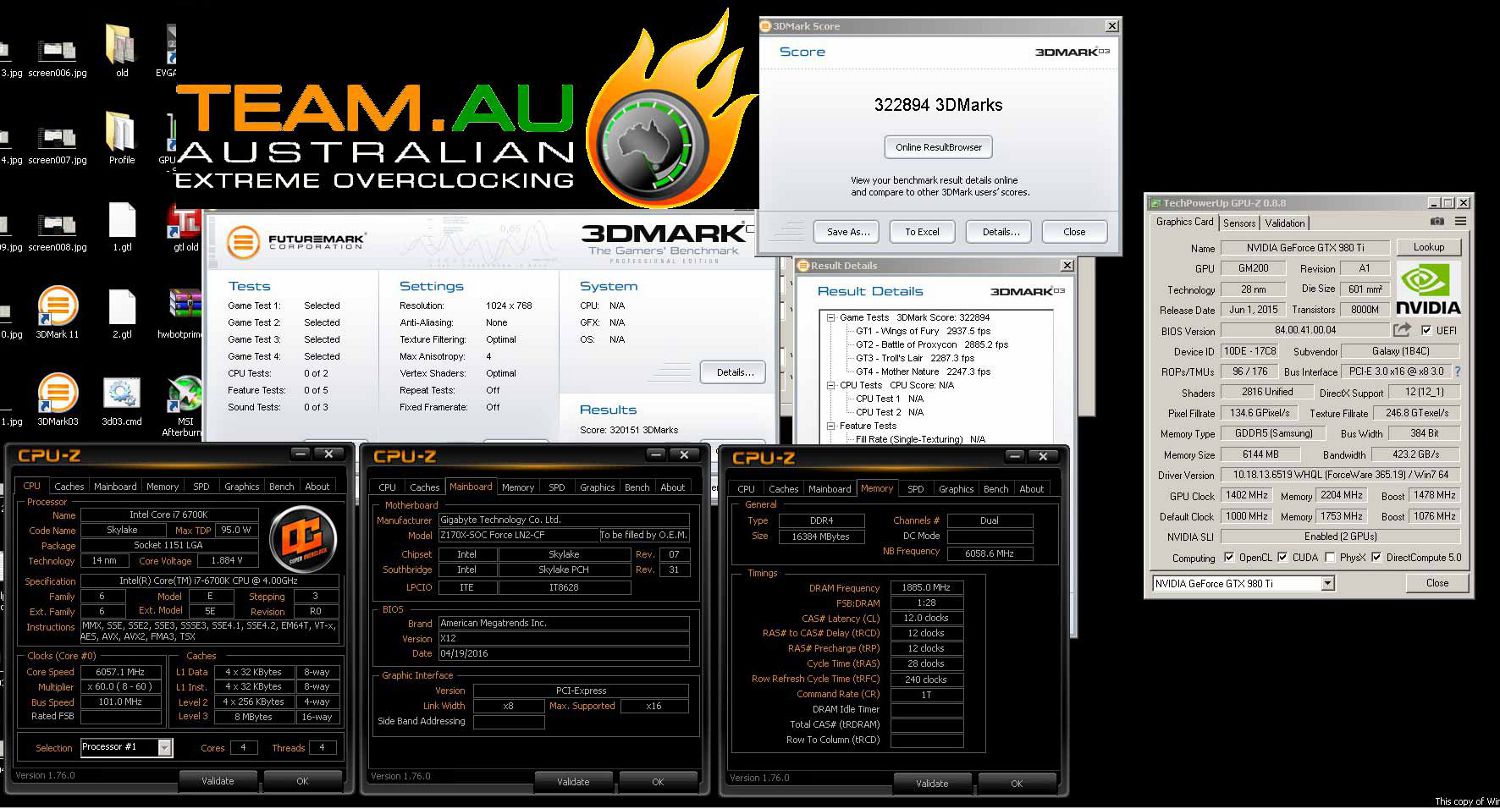Click the bus interface question mark icon
Image resolution: width=1500 pixels, height=809 pixels.
[1457, 372]
